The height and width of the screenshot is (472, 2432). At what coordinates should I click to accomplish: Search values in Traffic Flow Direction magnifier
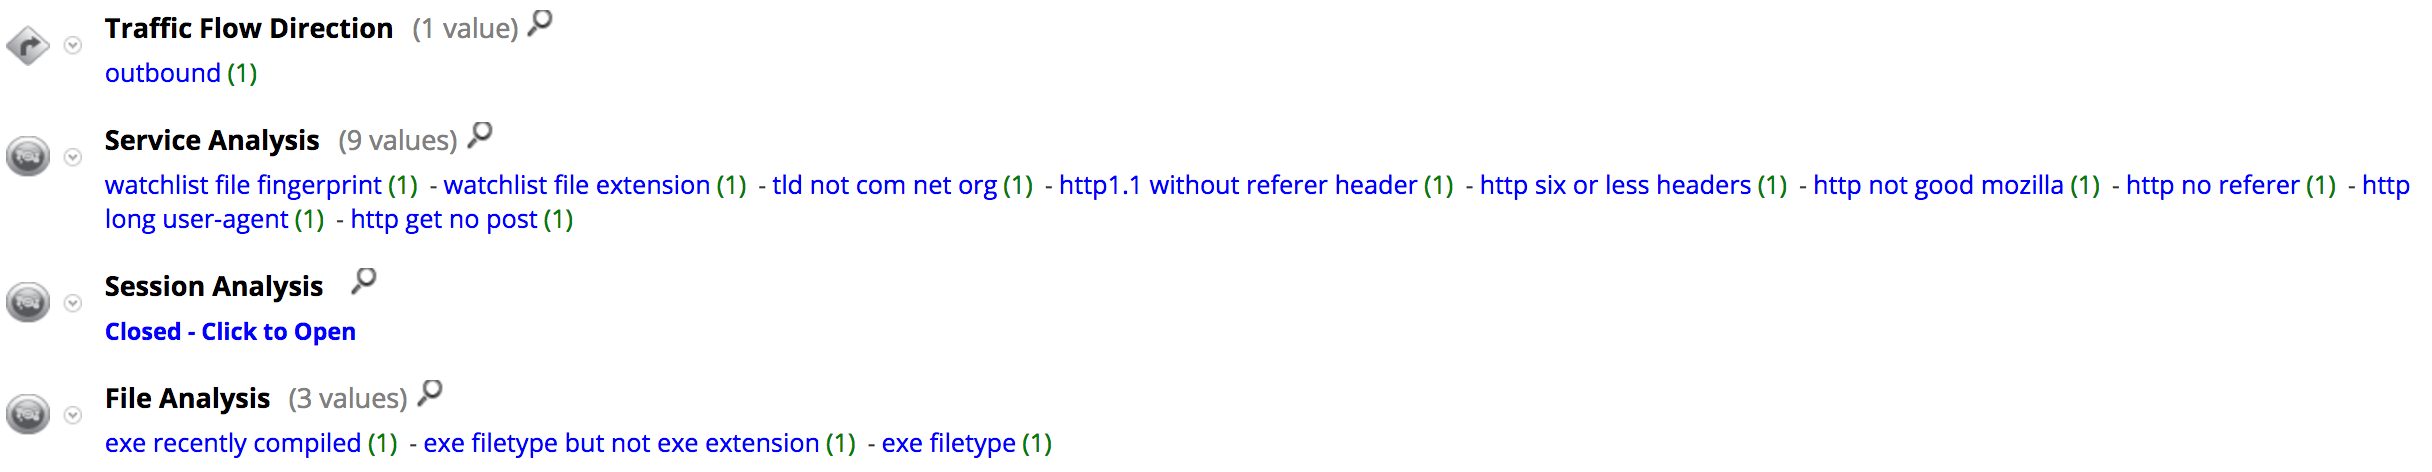click(540, 22)
